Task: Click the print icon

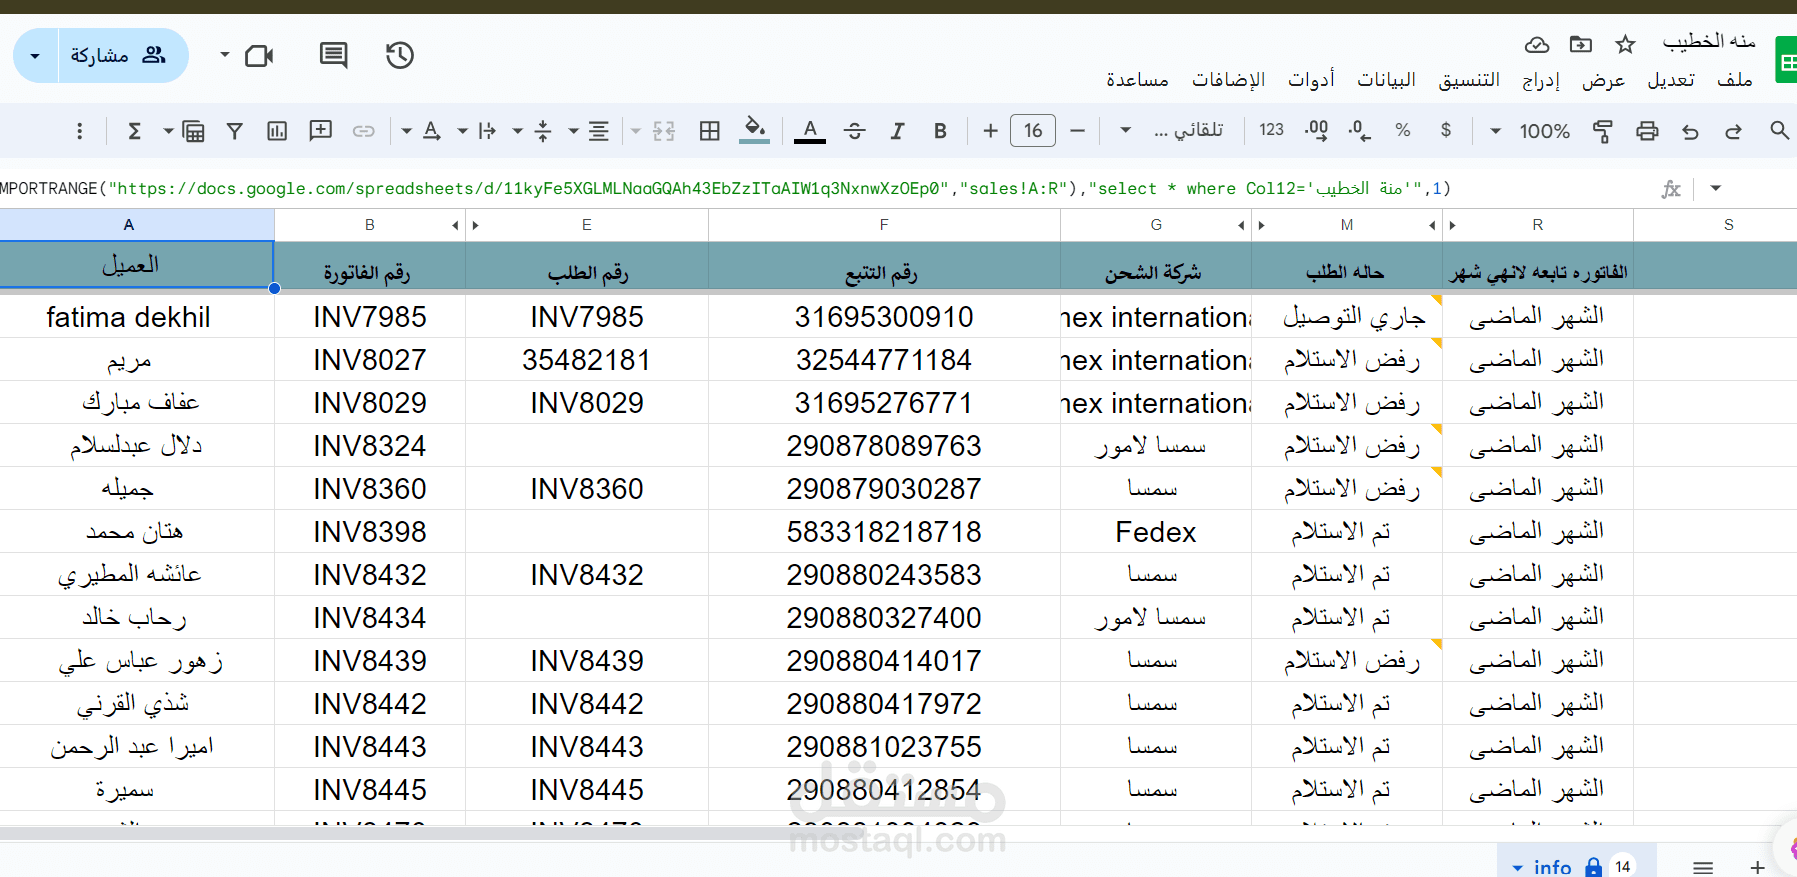Action: pos(1647,131)
